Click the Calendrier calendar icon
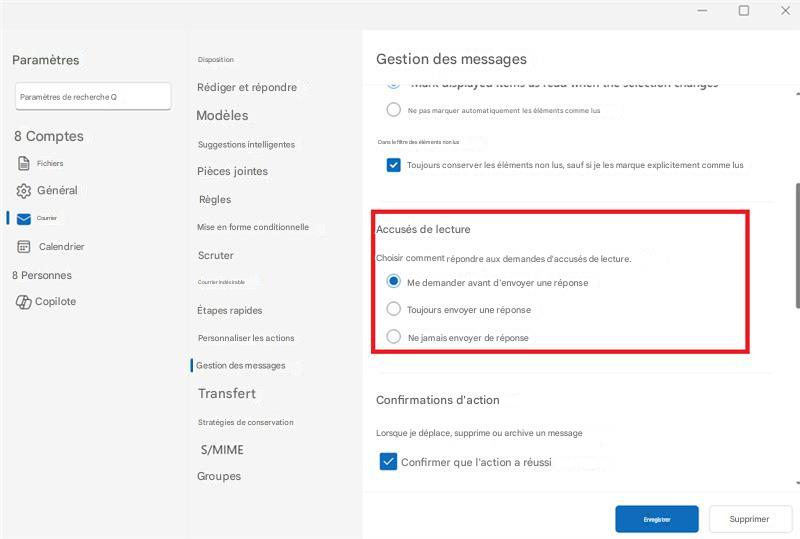 tap(23, 247)
